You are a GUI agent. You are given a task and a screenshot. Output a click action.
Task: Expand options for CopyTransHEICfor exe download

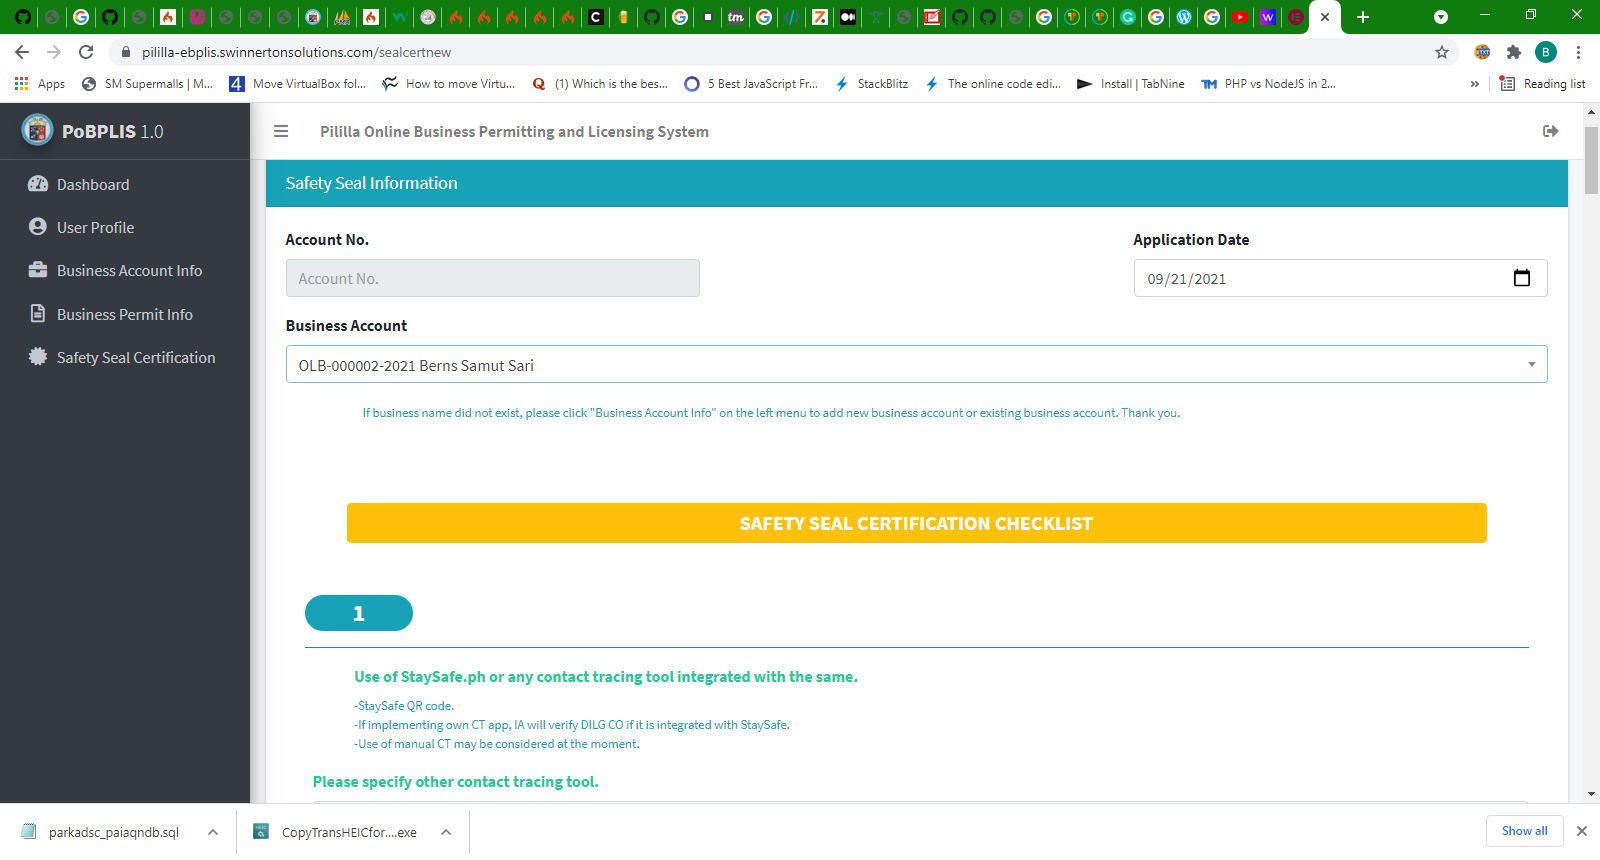click(x=446, y=832)
